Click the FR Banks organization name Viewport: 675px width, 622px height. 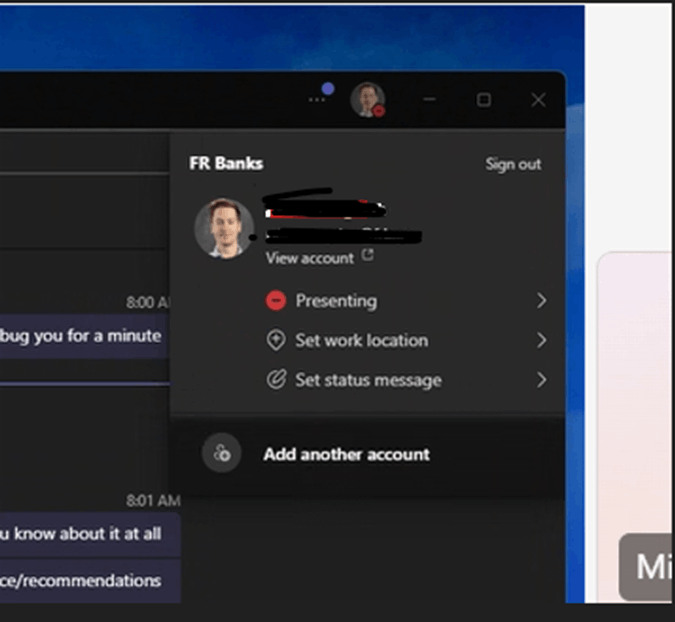tap(226, 163)
